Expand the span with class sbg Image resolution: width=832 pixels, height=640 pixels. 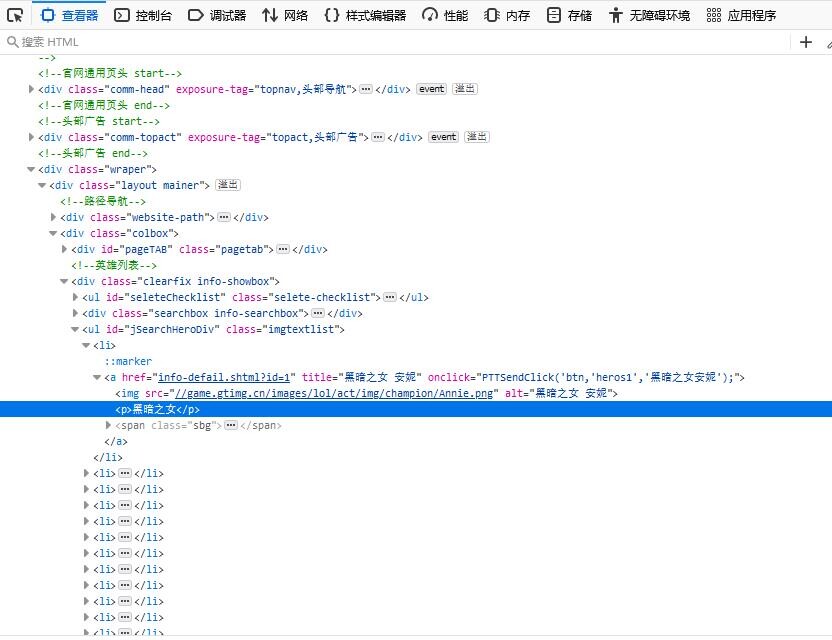[109, 425]
